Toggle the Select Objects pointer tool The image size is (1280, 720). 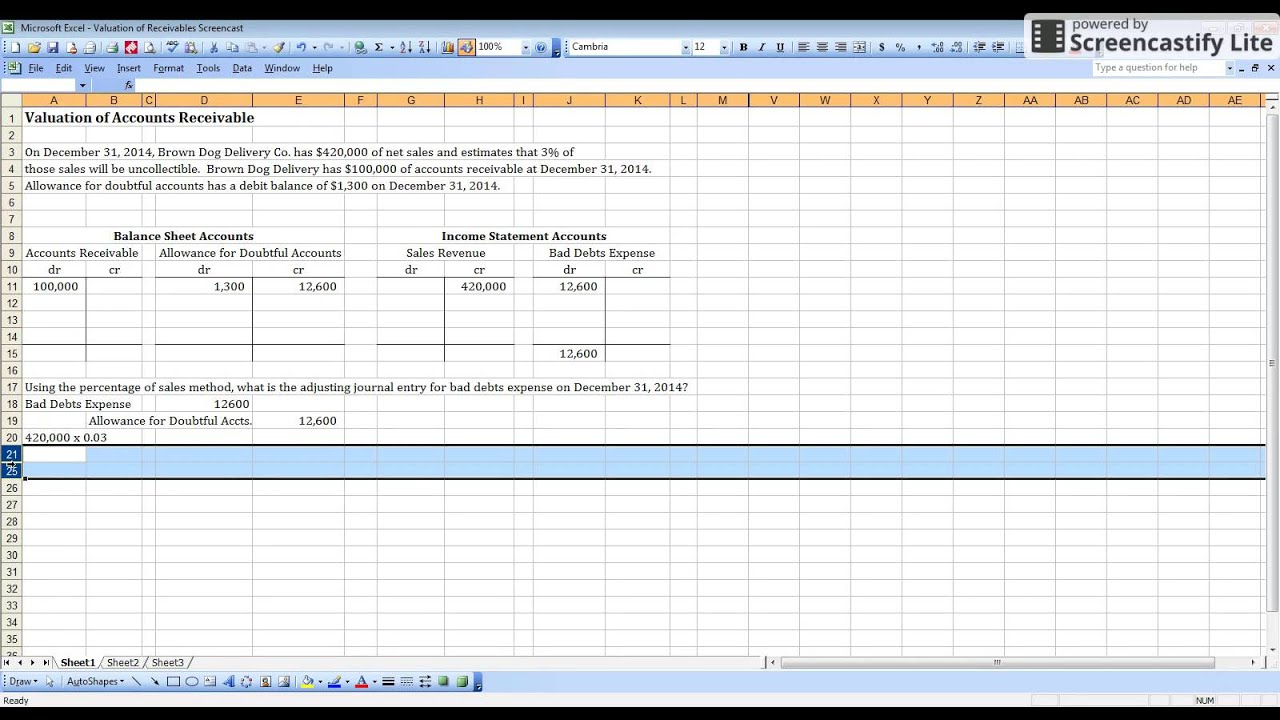[50, 682]
